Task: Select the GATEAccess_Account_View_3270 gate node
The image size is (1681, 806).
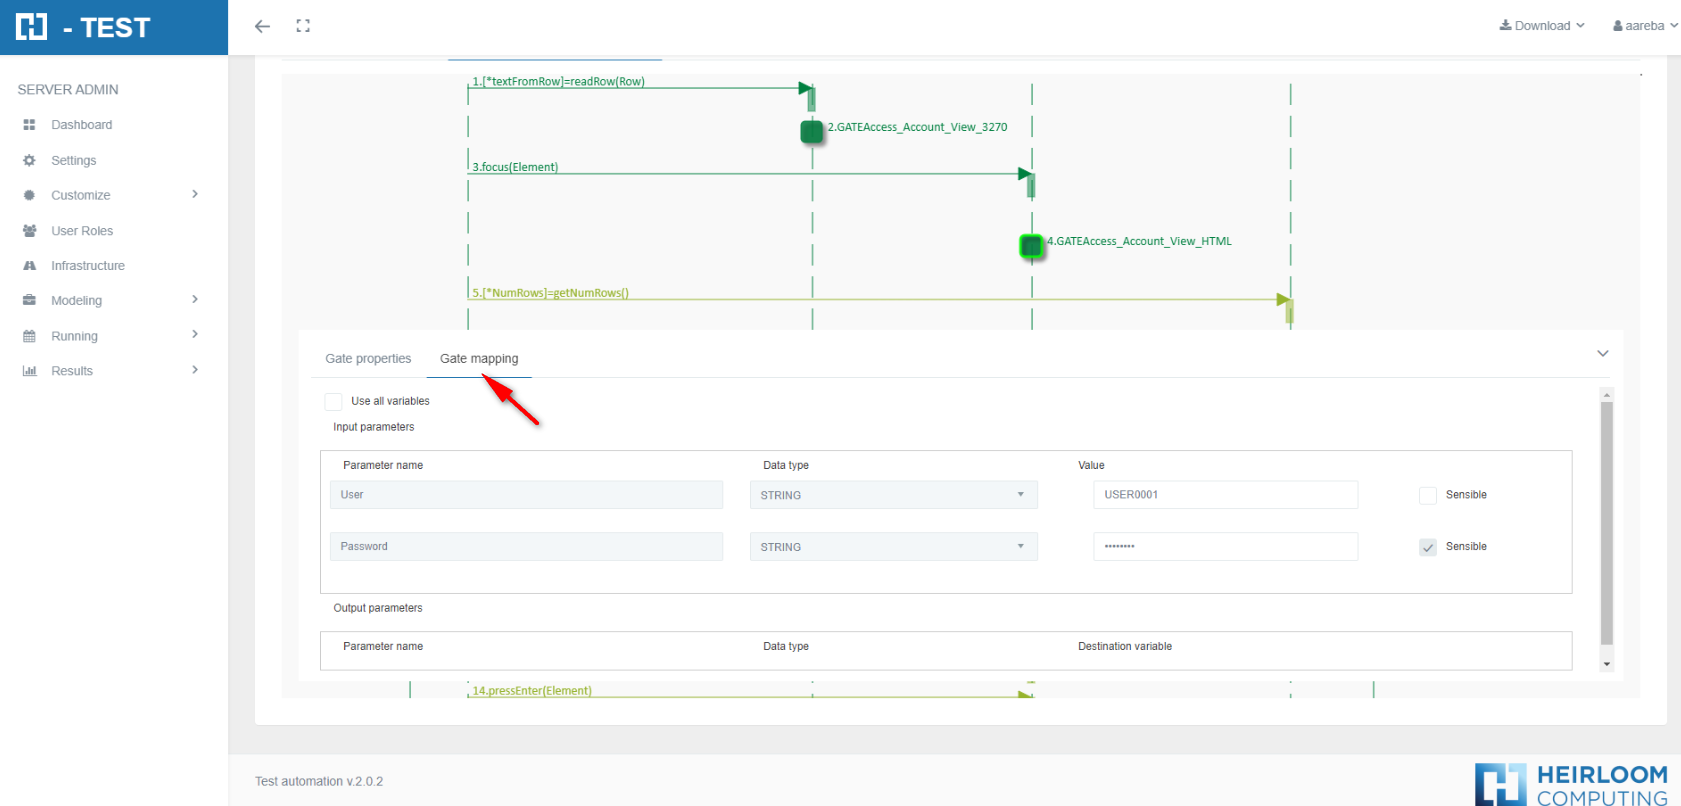Action: (x=812, y=131)
